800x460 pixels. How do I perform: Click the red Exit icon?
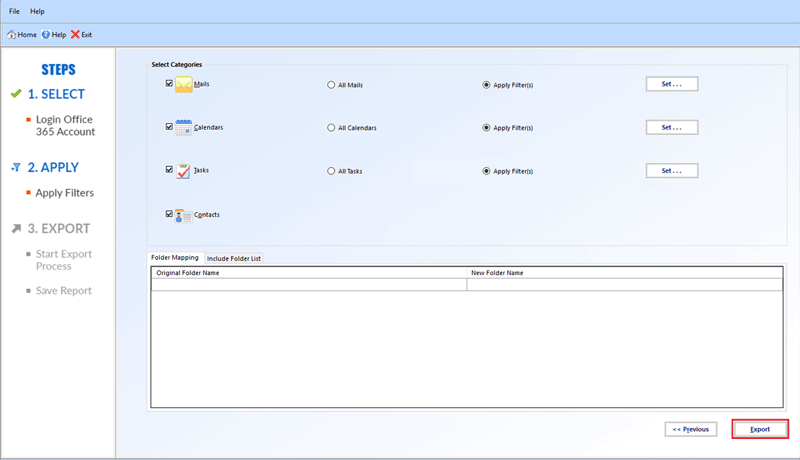[75, 35]
